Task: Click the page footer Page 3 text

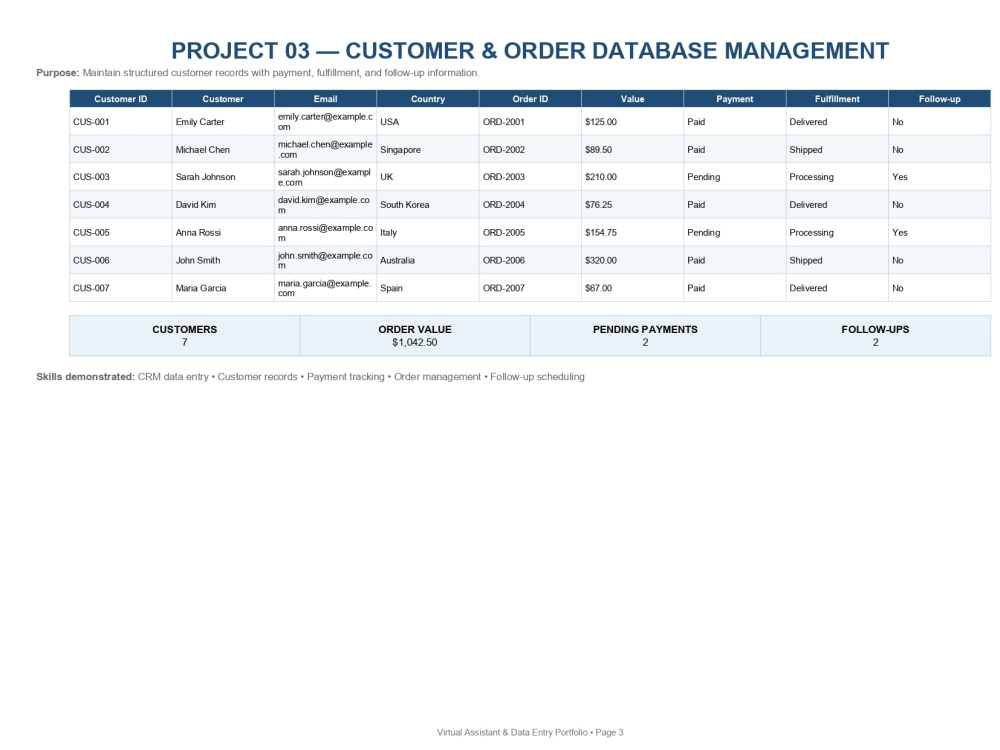Action: (530, 732)
